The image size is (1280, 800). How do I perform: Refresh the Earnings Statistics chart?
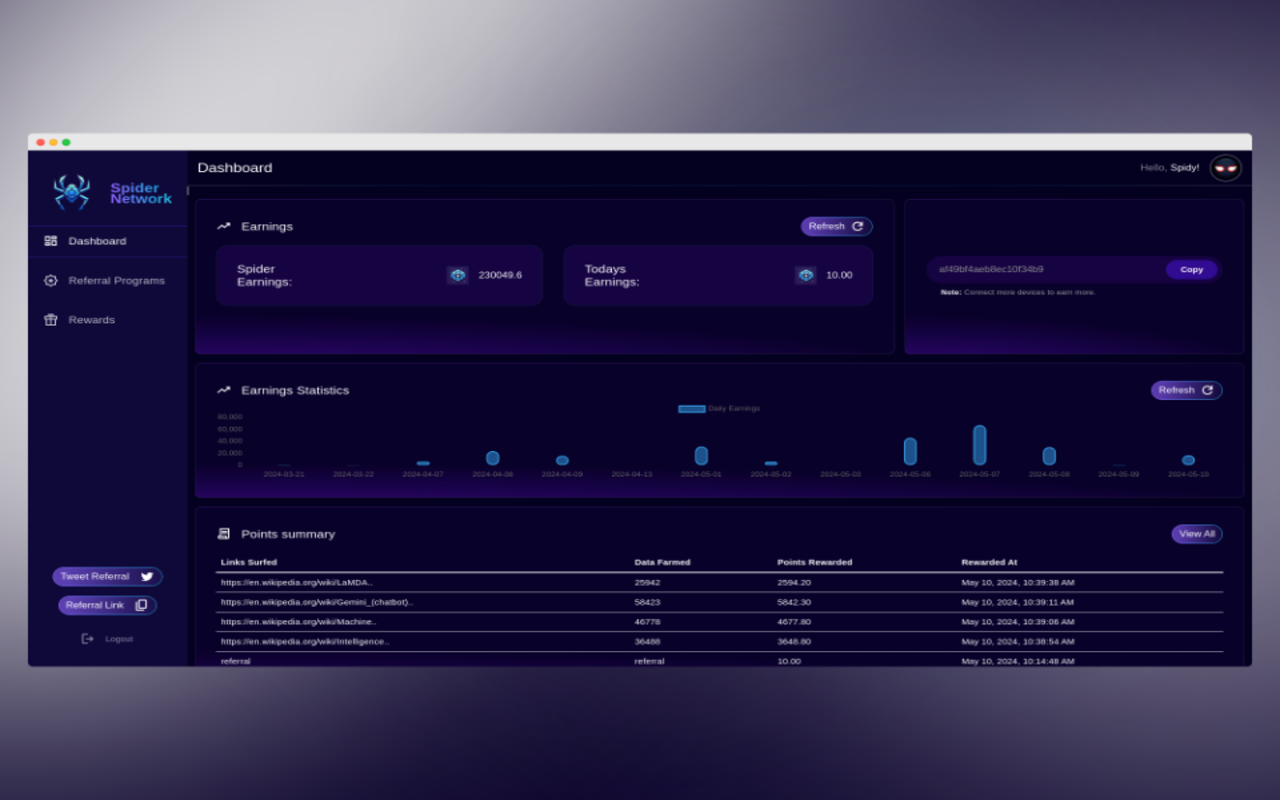(1186, 390)
